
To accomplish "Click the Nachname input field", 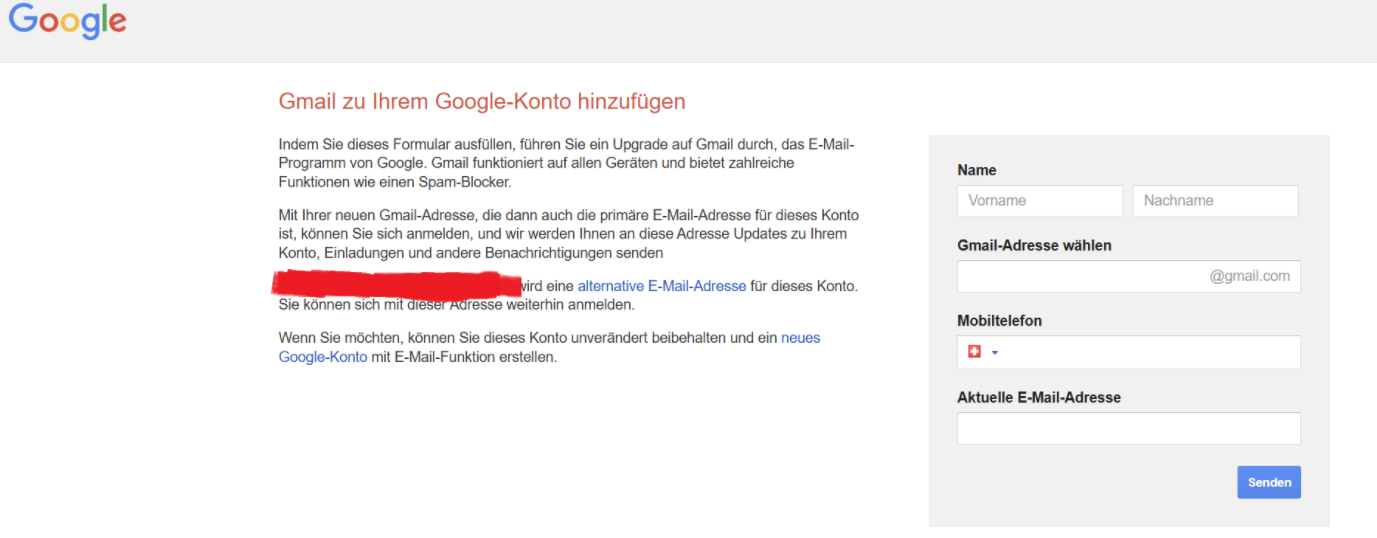I will click(x=1215, y=200).
